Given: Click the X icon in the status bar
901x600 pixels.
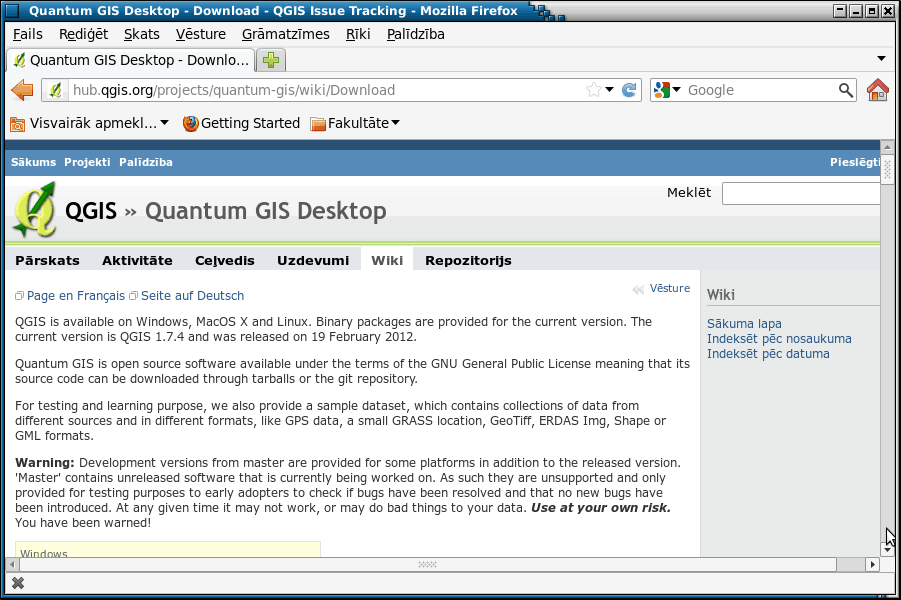Looking at the screenshot, I should [x=18, y=583].
